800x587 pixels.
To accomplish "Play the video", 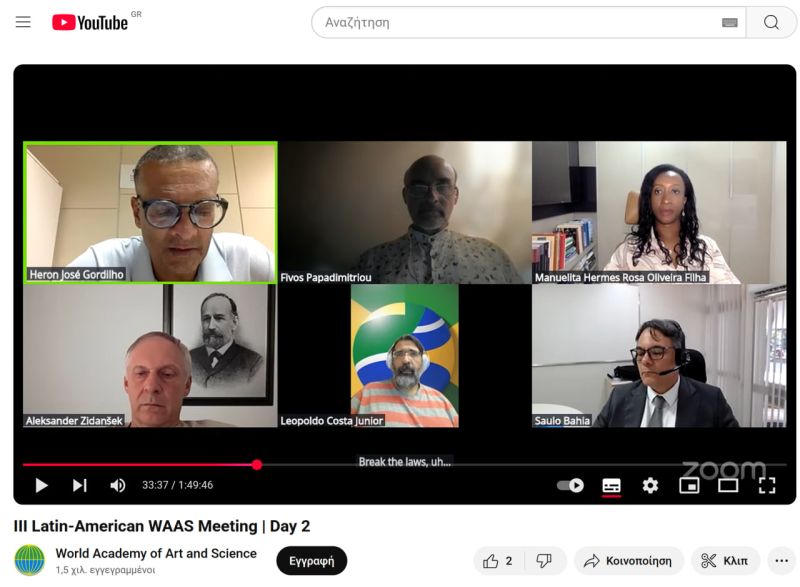I will click(41, 485).
